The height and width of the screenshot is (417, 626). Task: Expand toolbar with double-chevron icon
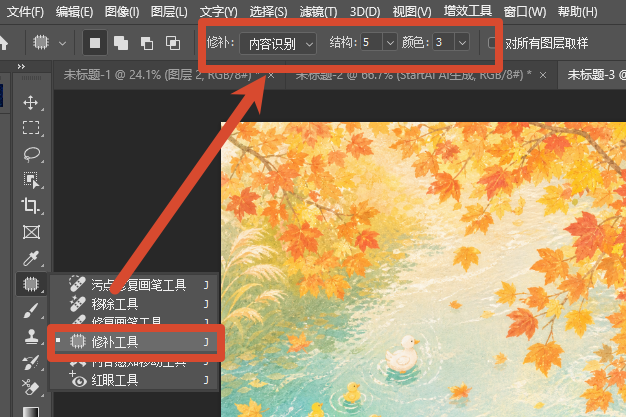click(21, 66)
